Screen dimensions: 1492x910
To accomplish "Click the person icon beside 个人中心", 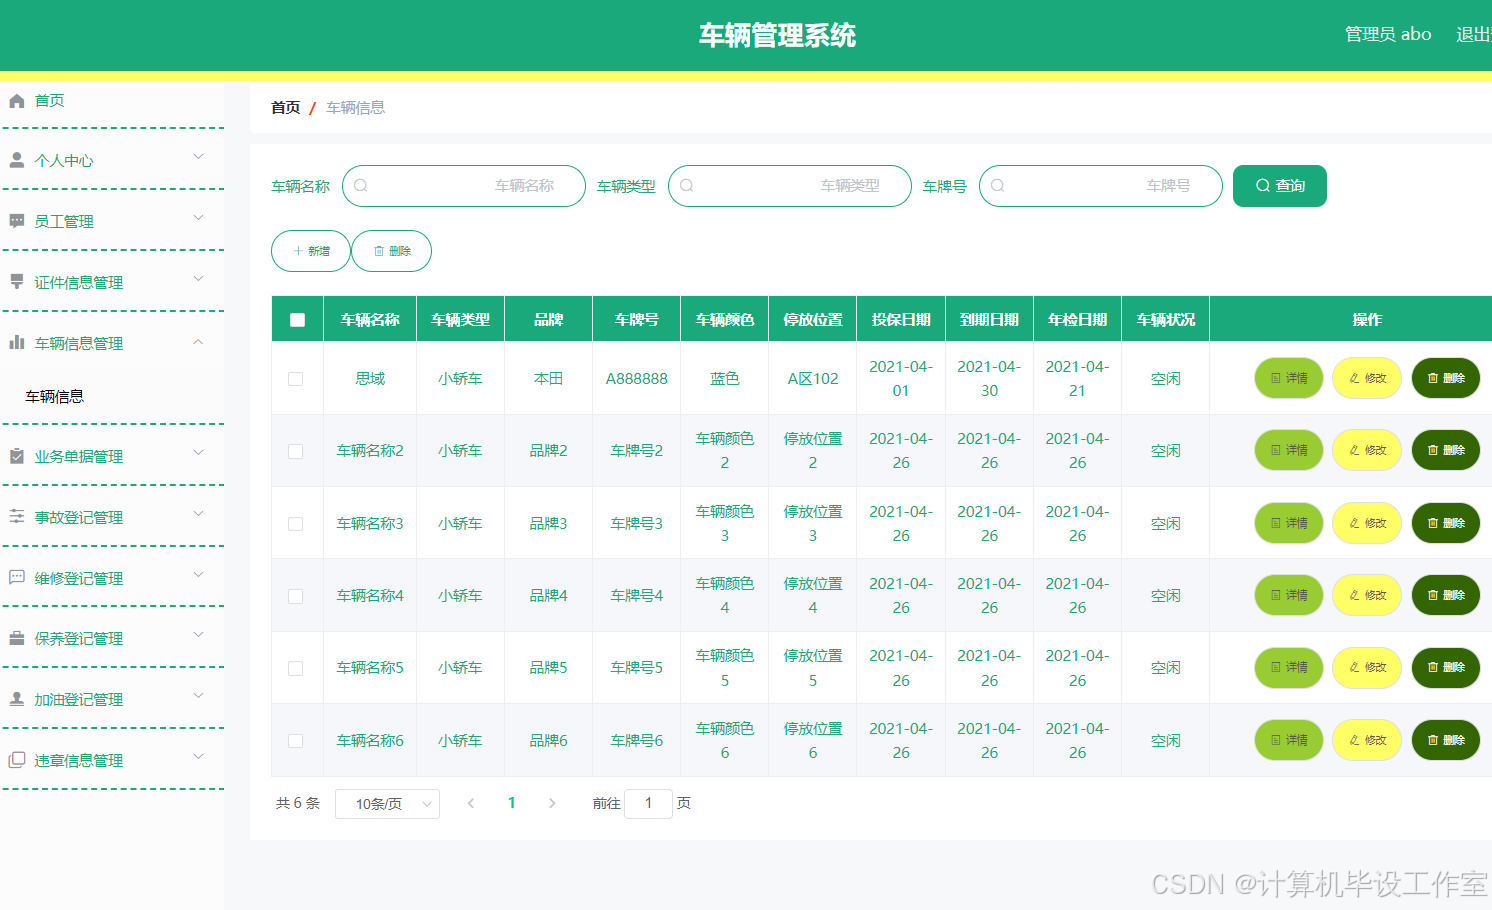I will 17,160.
